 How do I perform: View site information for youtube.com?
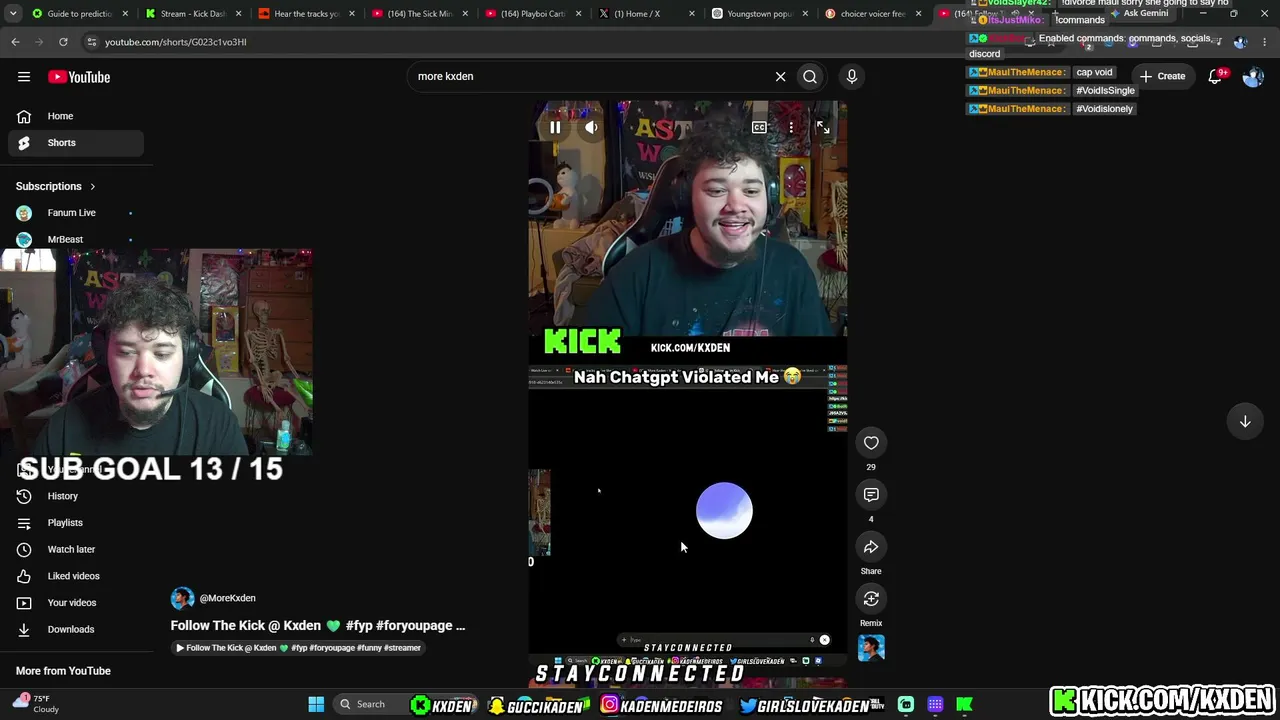point(91,42)
